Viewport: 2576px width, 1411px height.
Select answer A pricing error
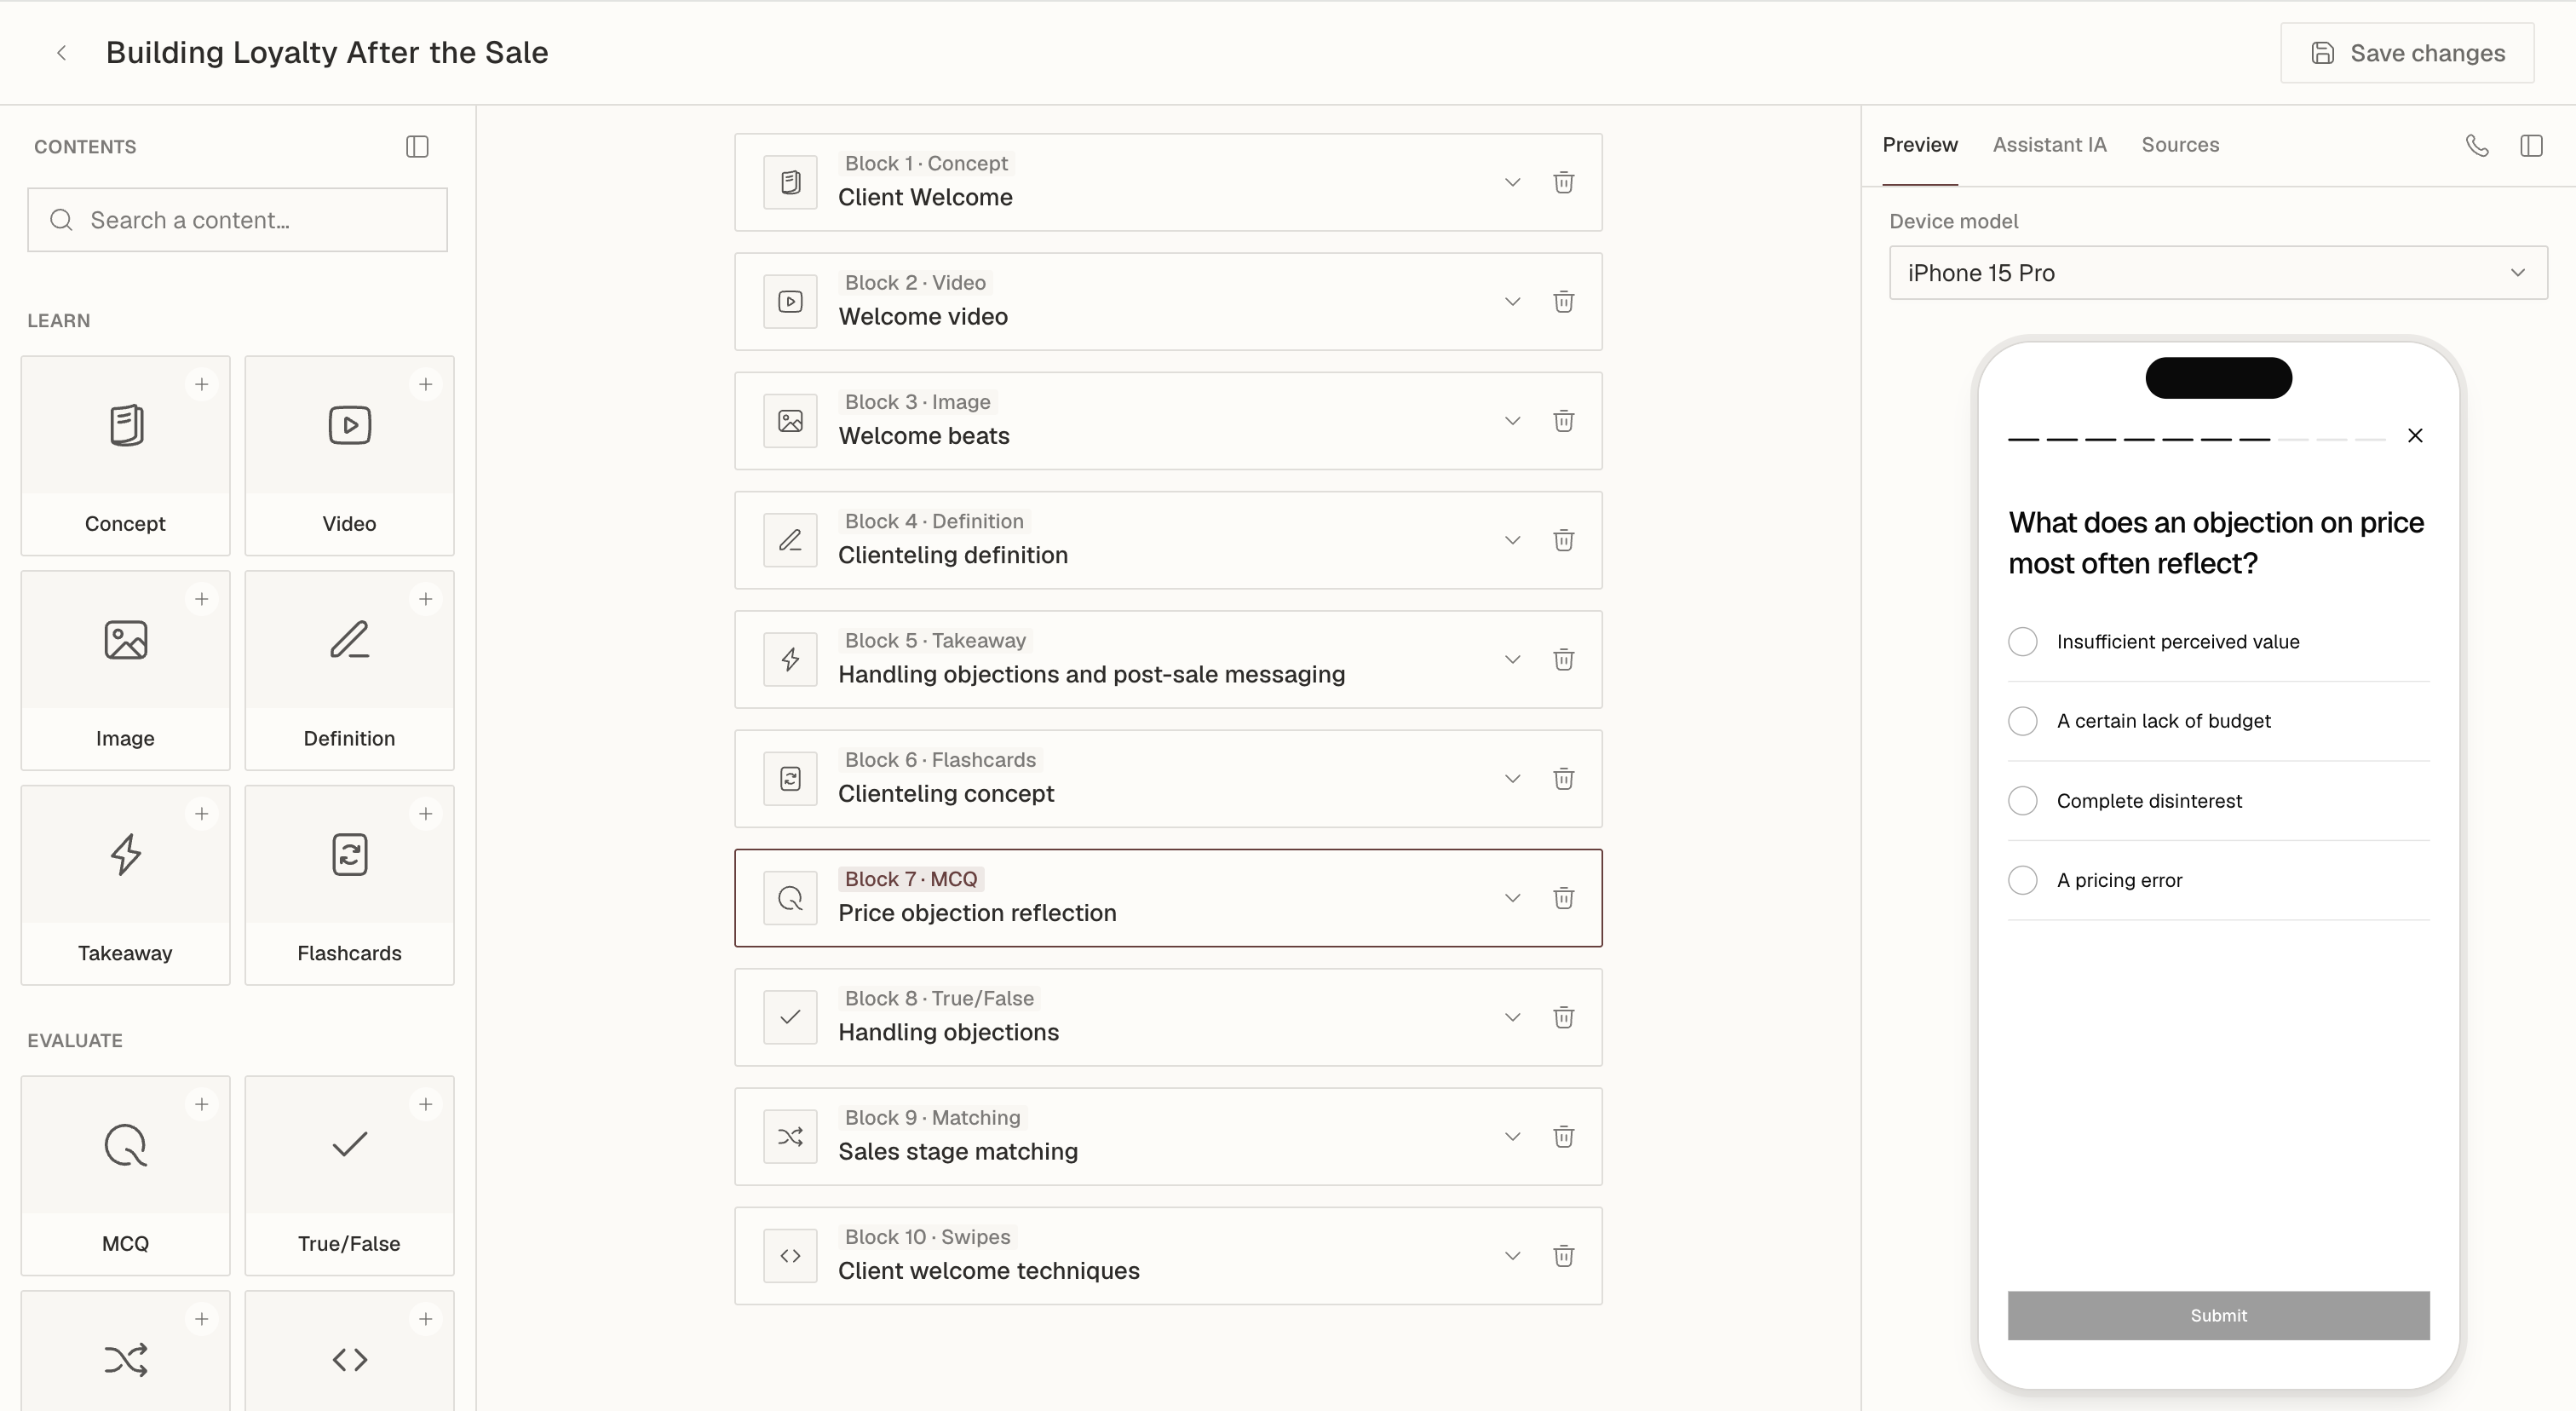2218,880
